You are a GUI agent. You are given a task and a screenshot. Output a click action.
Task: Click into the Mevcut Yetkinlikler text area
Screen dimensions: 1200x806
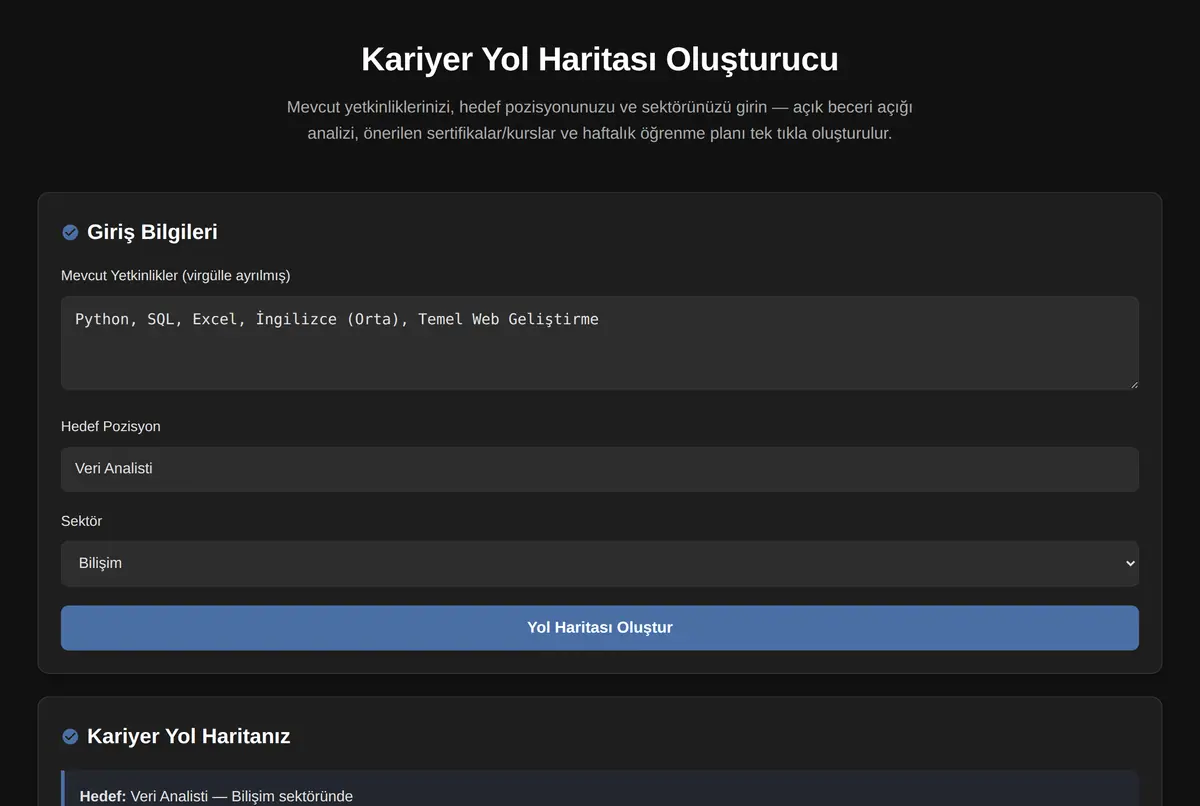pos(600,343)
